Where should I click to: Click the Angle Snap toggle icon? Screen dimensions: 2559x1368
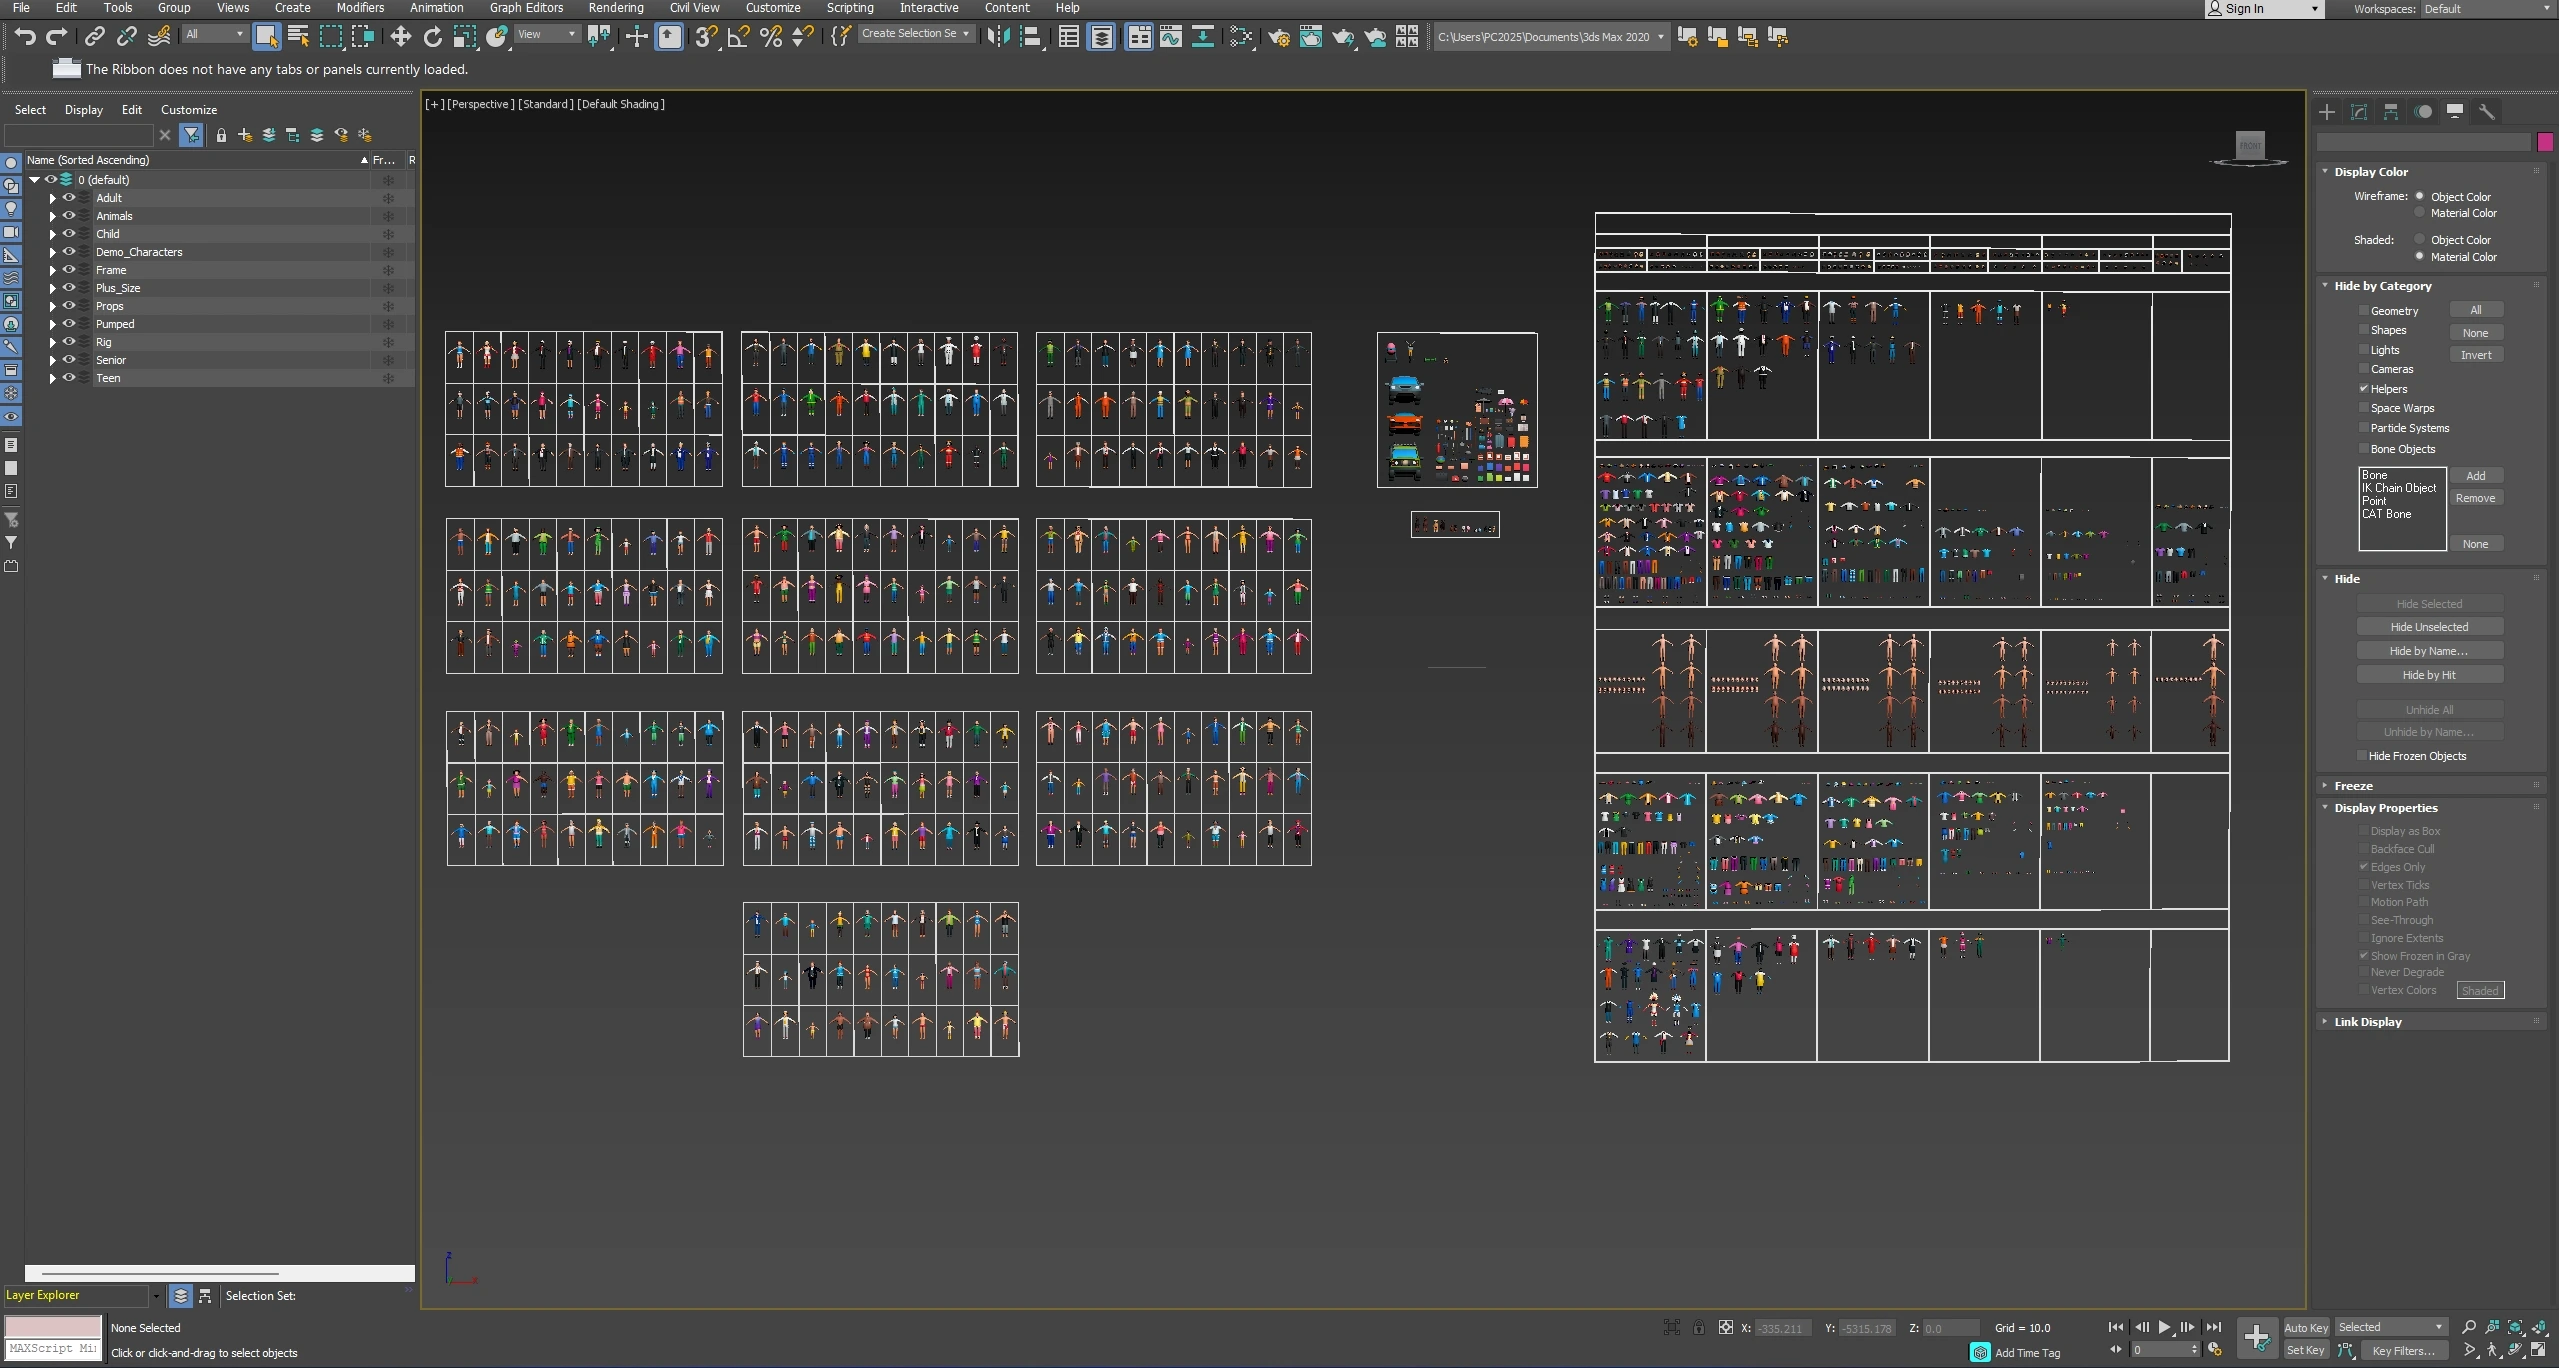point(738,37)
